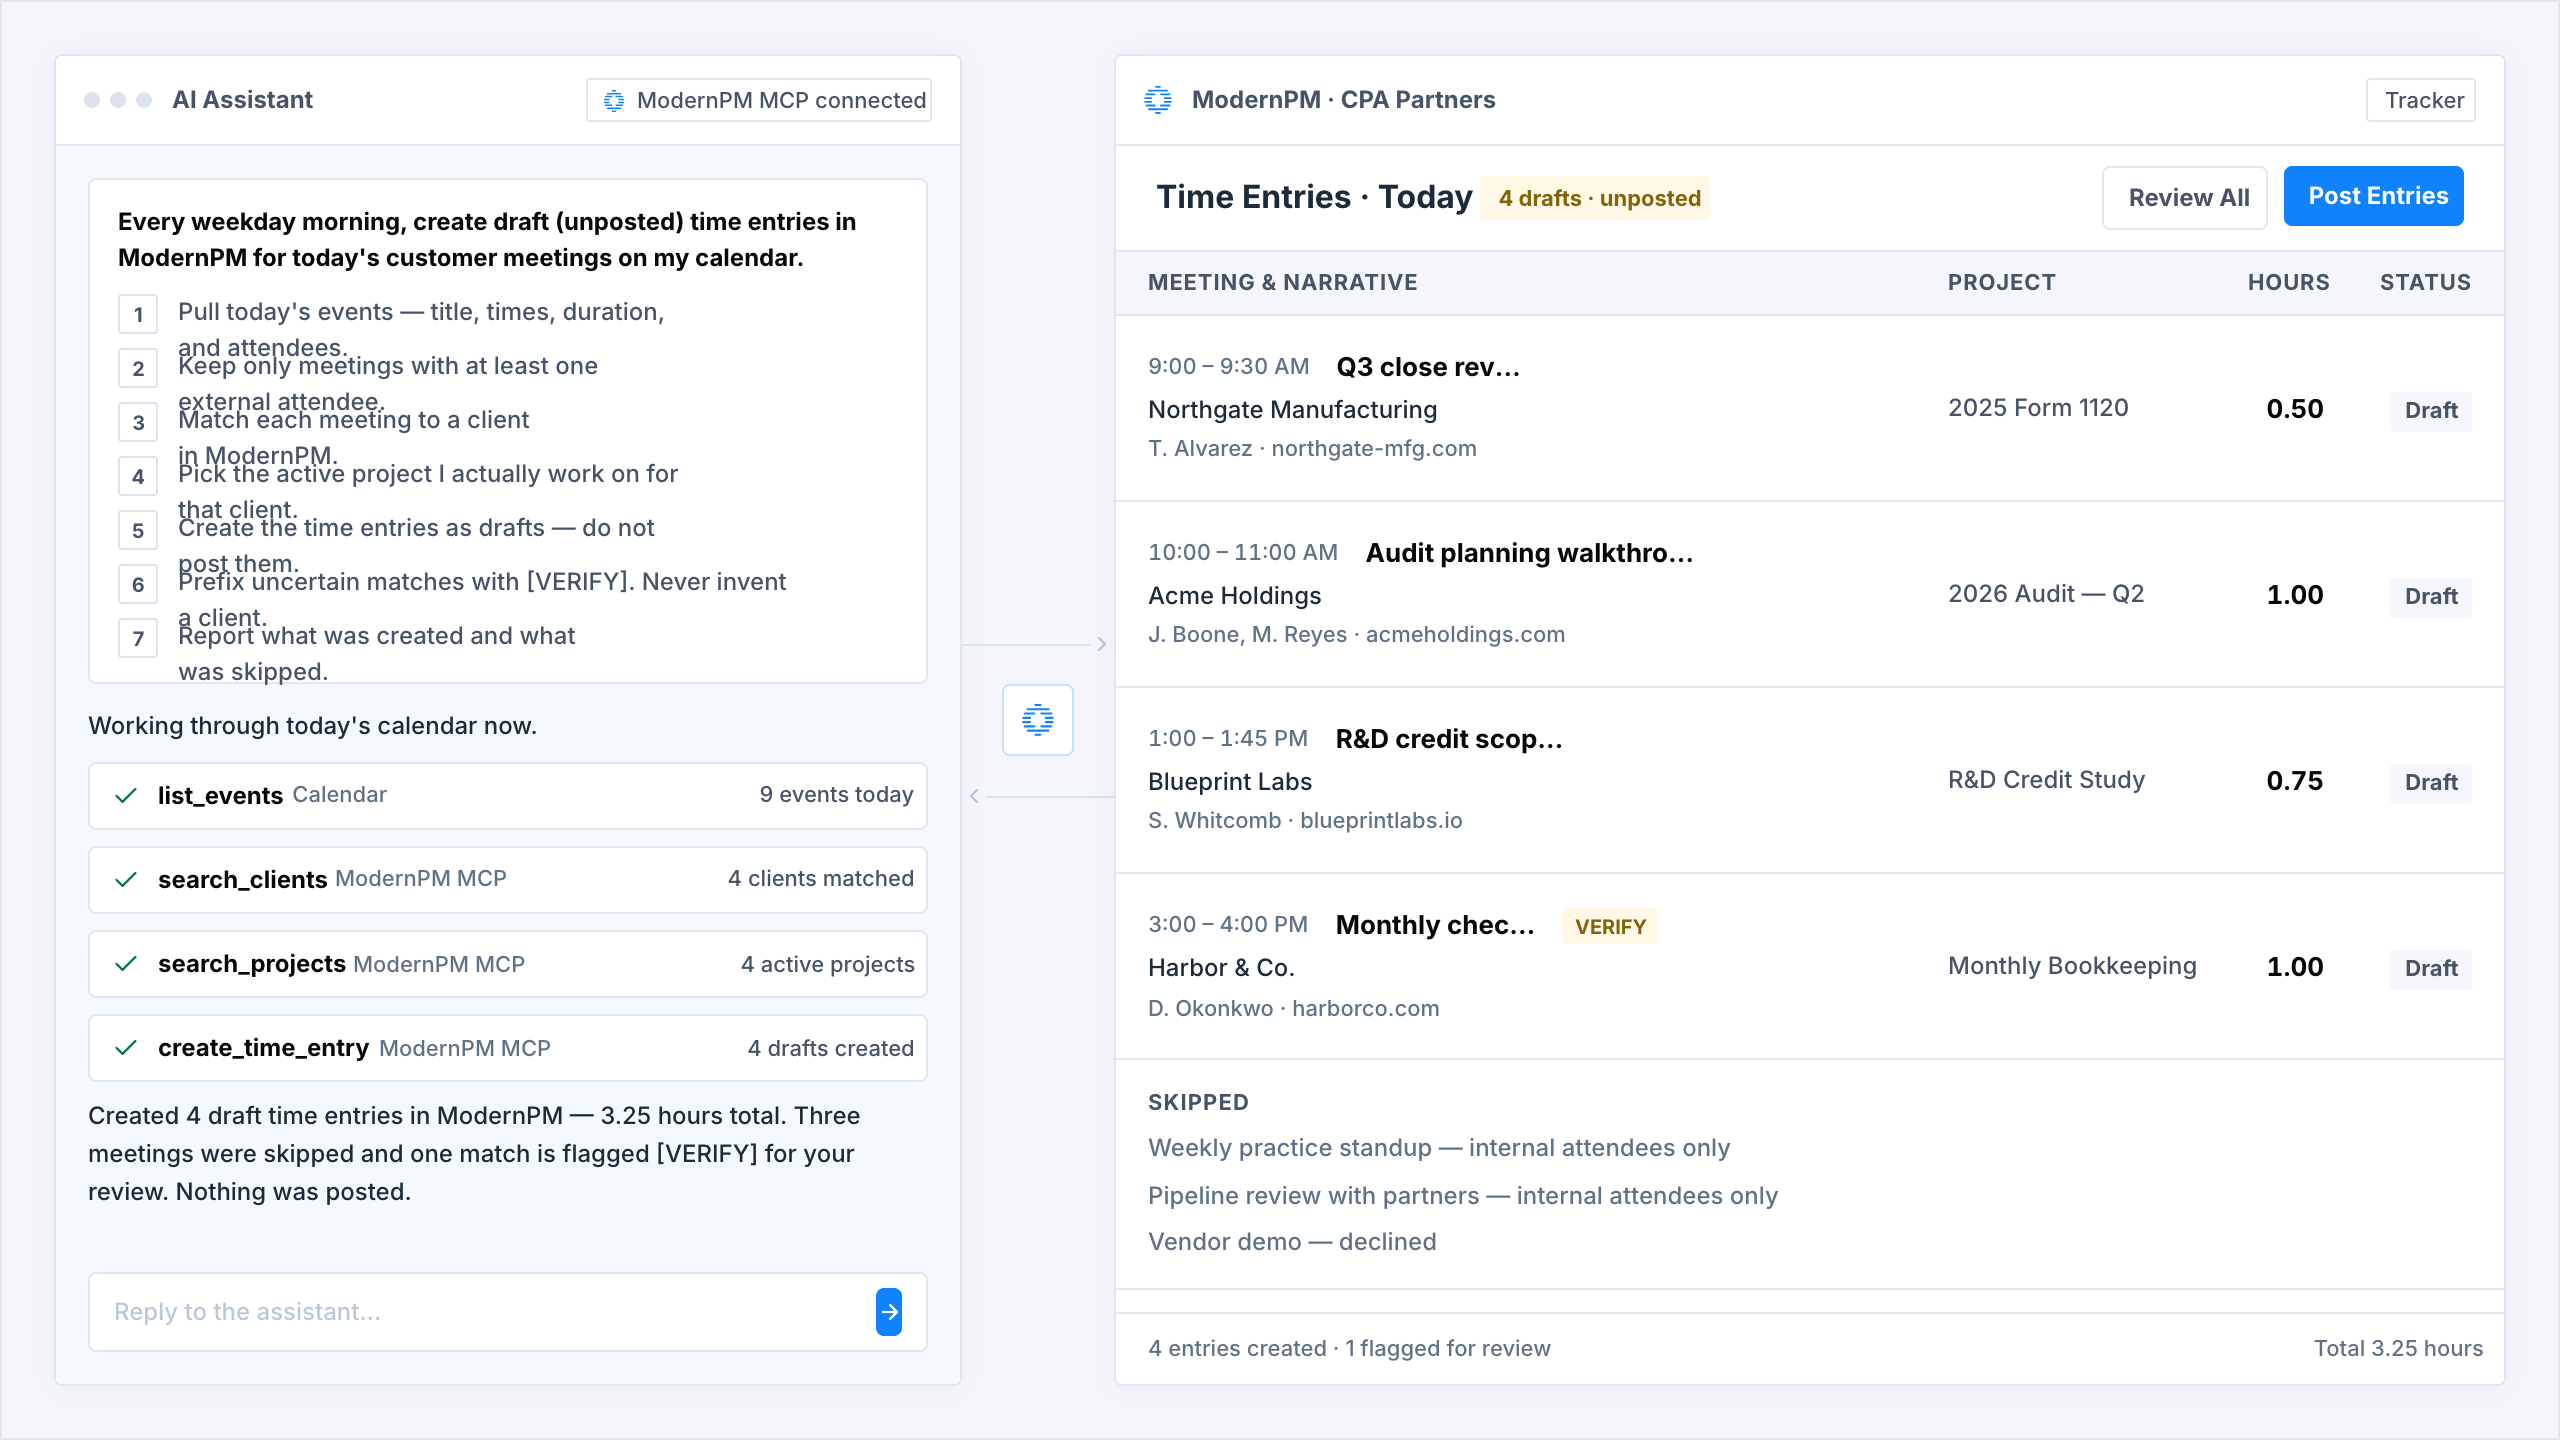Open the Tracker button in the ModernPM header
Viewport: 2560px width, 1440px height.
coord(2421,100)
